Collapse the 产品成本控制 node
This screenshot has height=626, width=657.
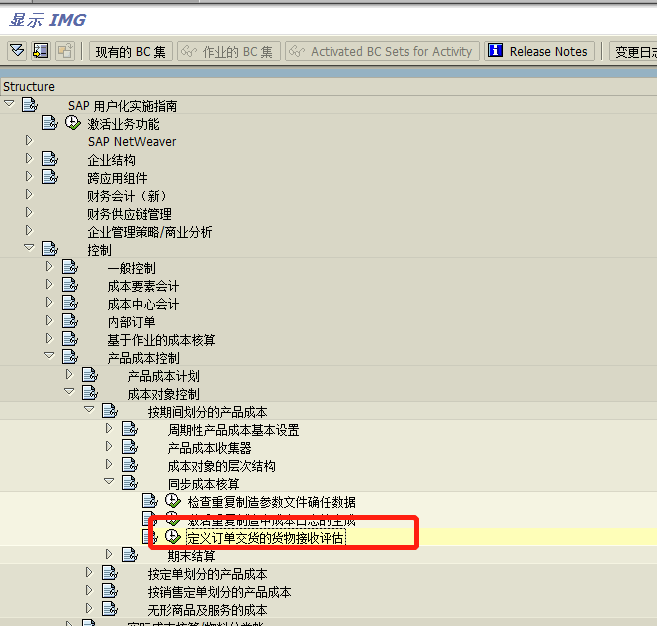(x=49, y=355)
